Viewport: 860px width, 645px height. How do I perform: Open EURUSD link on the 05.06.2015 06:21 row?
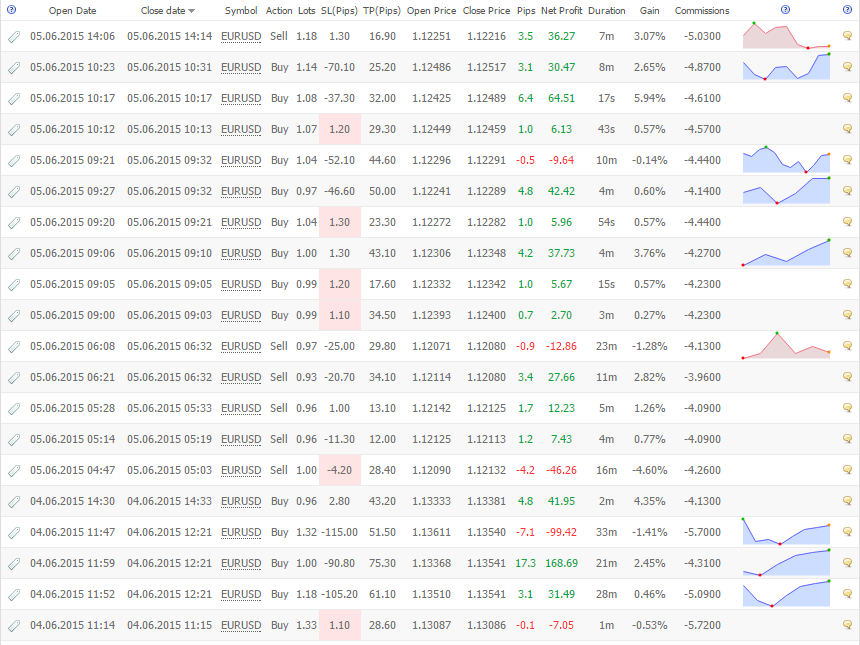click(241, 377)
